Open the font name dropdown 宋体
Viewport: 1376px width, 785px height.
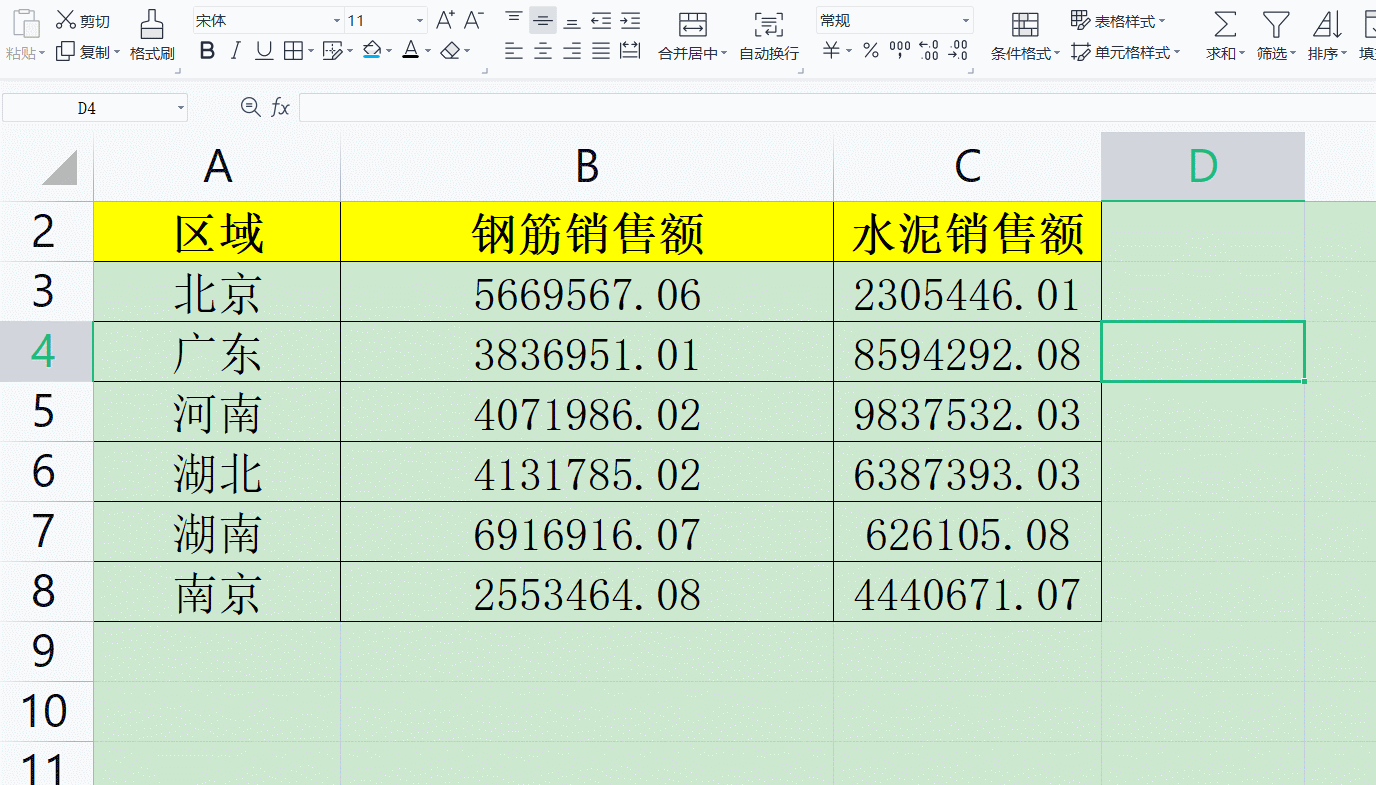click(336, 21)
